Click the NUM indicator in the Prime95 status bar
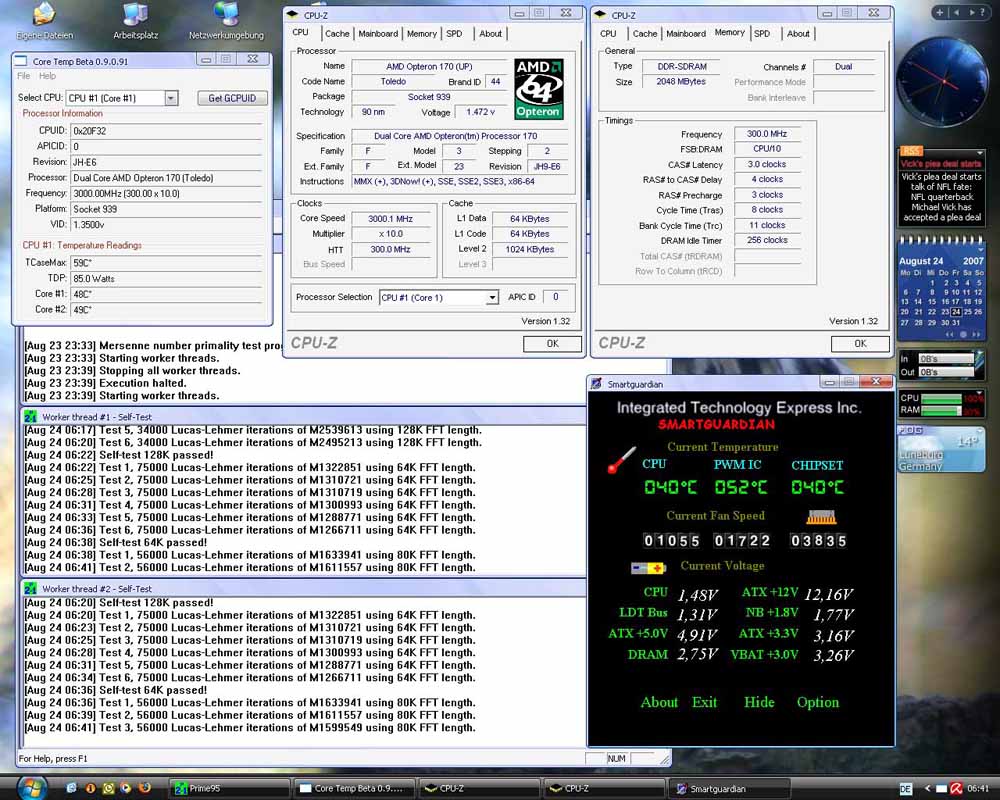The width and height of the screenshot is (1000, 800). [x=616, y=759]
